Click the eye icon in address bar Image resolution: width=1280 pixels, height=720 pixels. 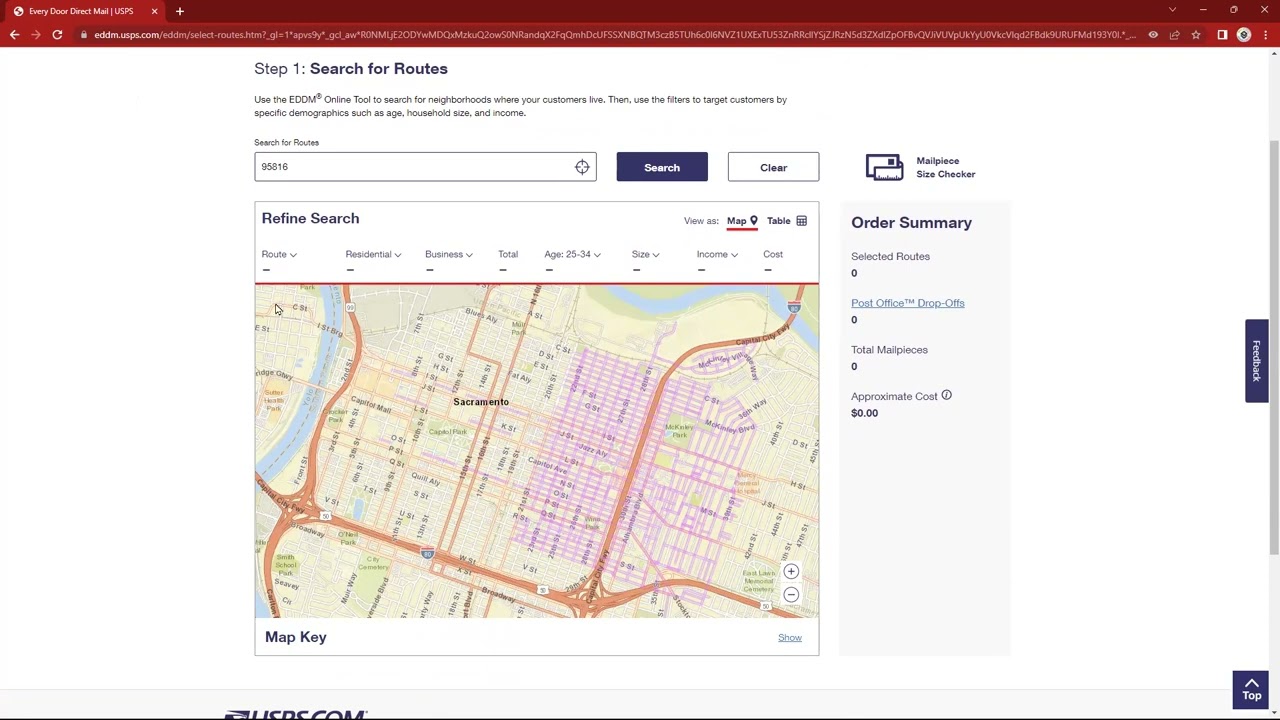1153,35
